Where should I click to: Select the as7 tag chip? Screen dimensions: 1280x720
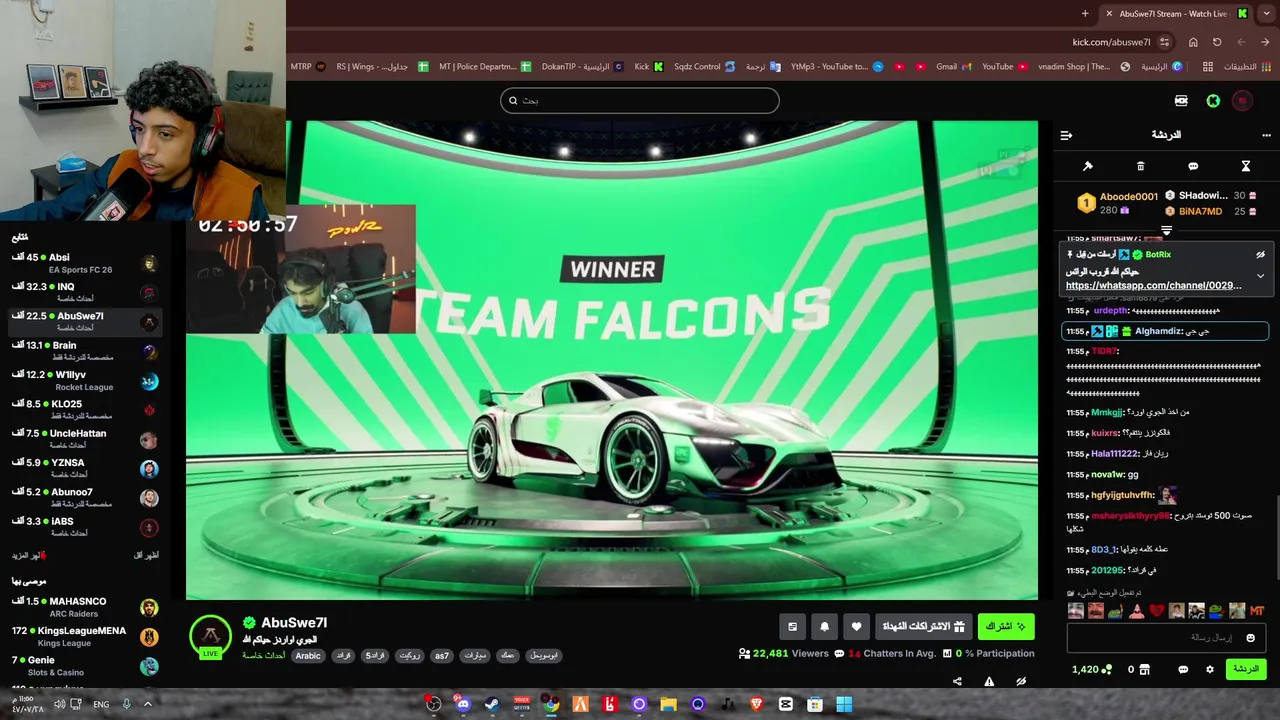click(441, 656)
